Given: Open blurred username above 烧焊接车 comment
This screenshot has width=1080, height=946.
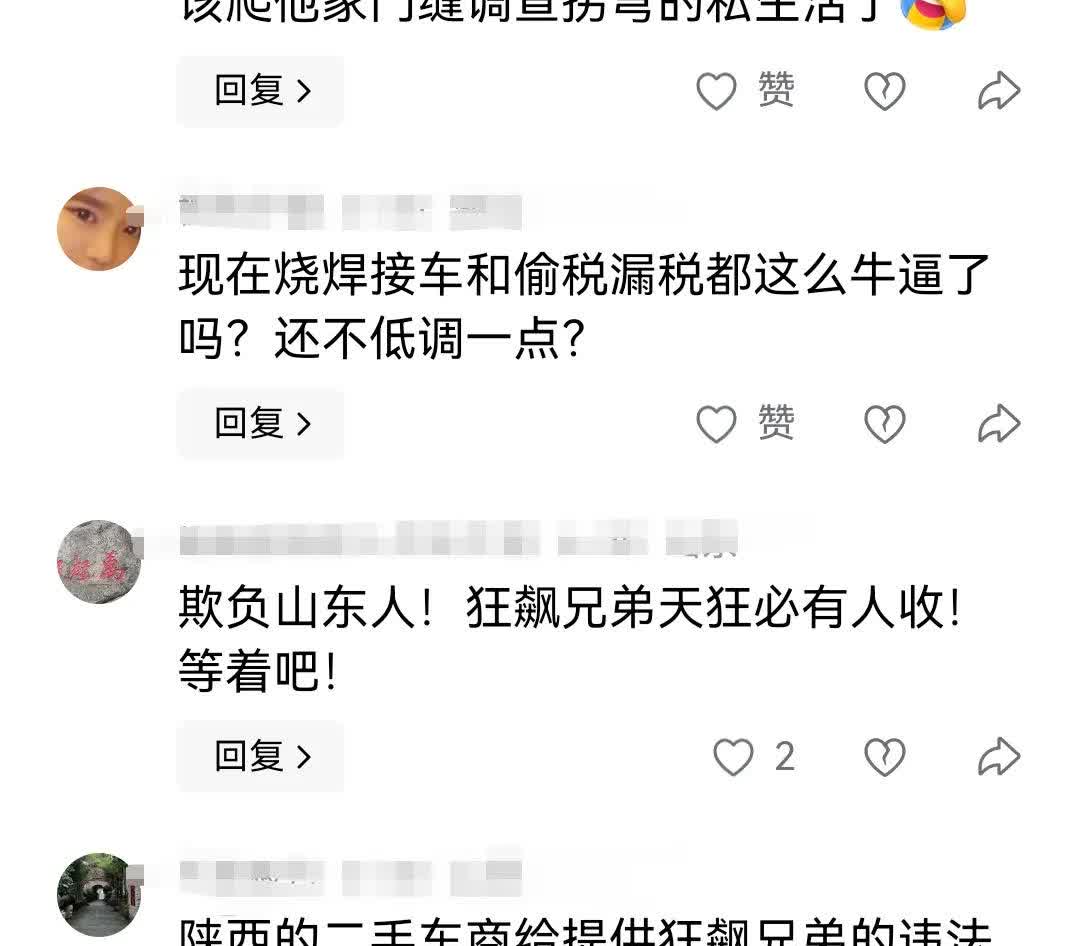Looking at the screenshot, I should pos(350,212).
